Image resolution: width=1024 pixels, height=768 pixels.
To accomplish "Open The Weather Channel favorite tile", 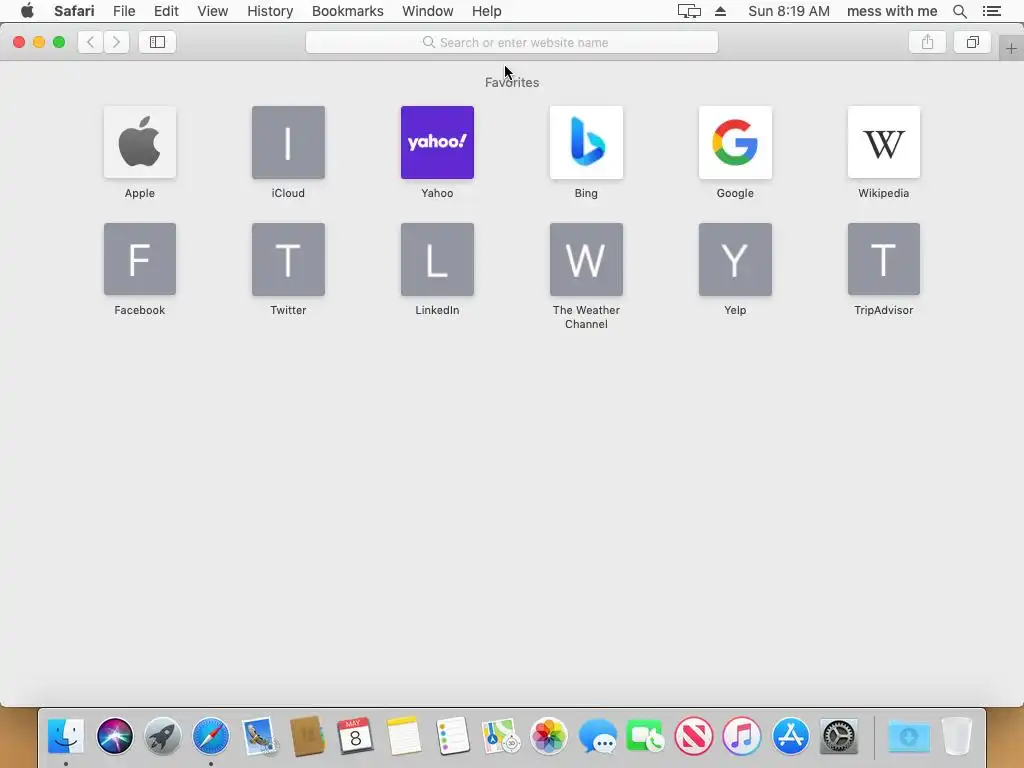I will pos(586,259).
